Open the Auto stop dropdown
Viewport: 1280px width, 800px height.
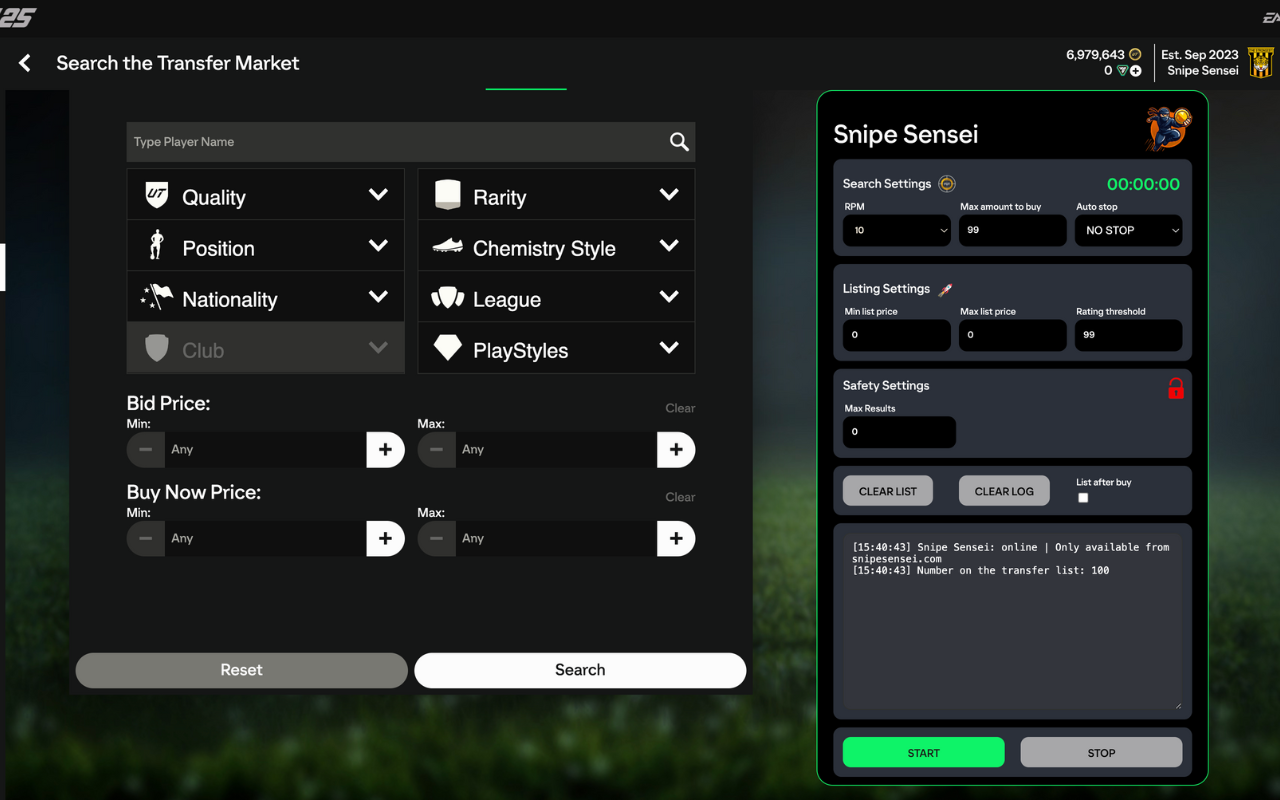click(1128, 230)
